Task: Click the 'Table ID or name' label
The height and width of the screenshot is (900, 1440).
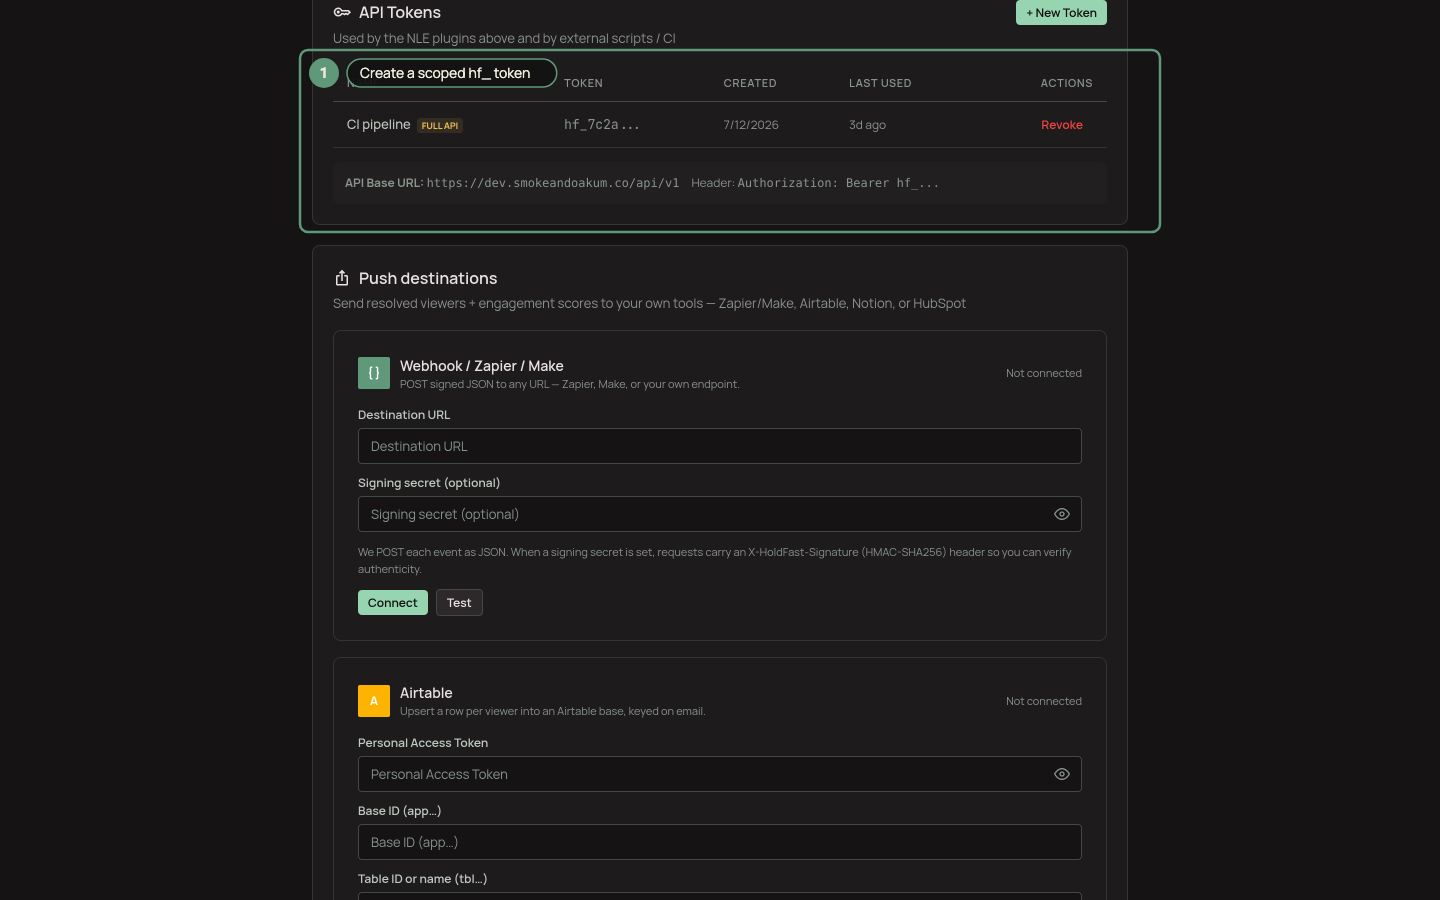Action: point(423,879)
